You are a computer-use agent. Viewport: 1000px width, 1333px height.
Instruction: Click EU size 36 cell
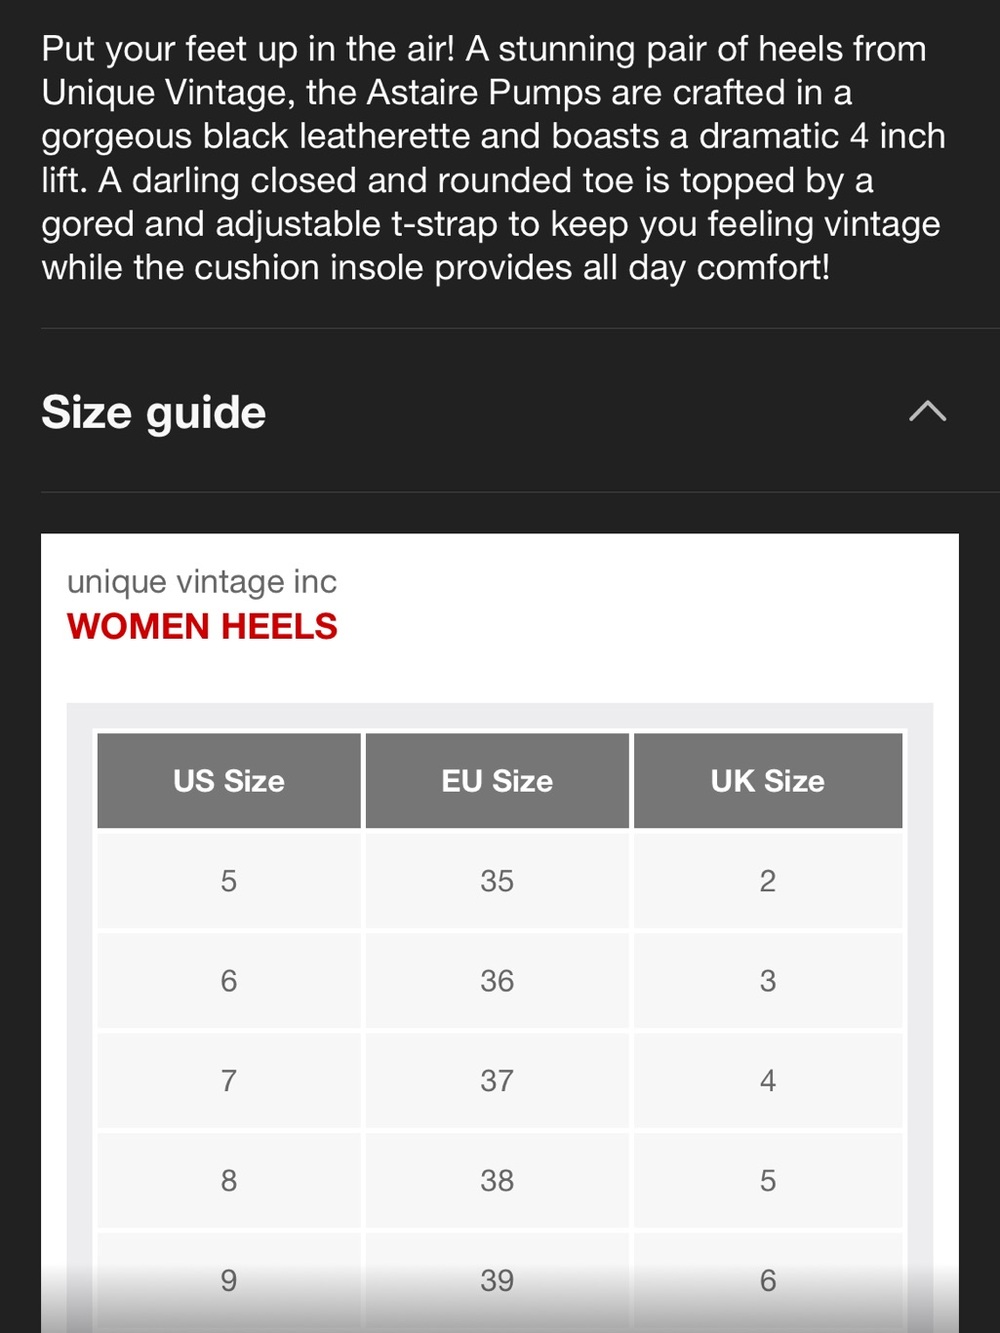click(497, 981)
